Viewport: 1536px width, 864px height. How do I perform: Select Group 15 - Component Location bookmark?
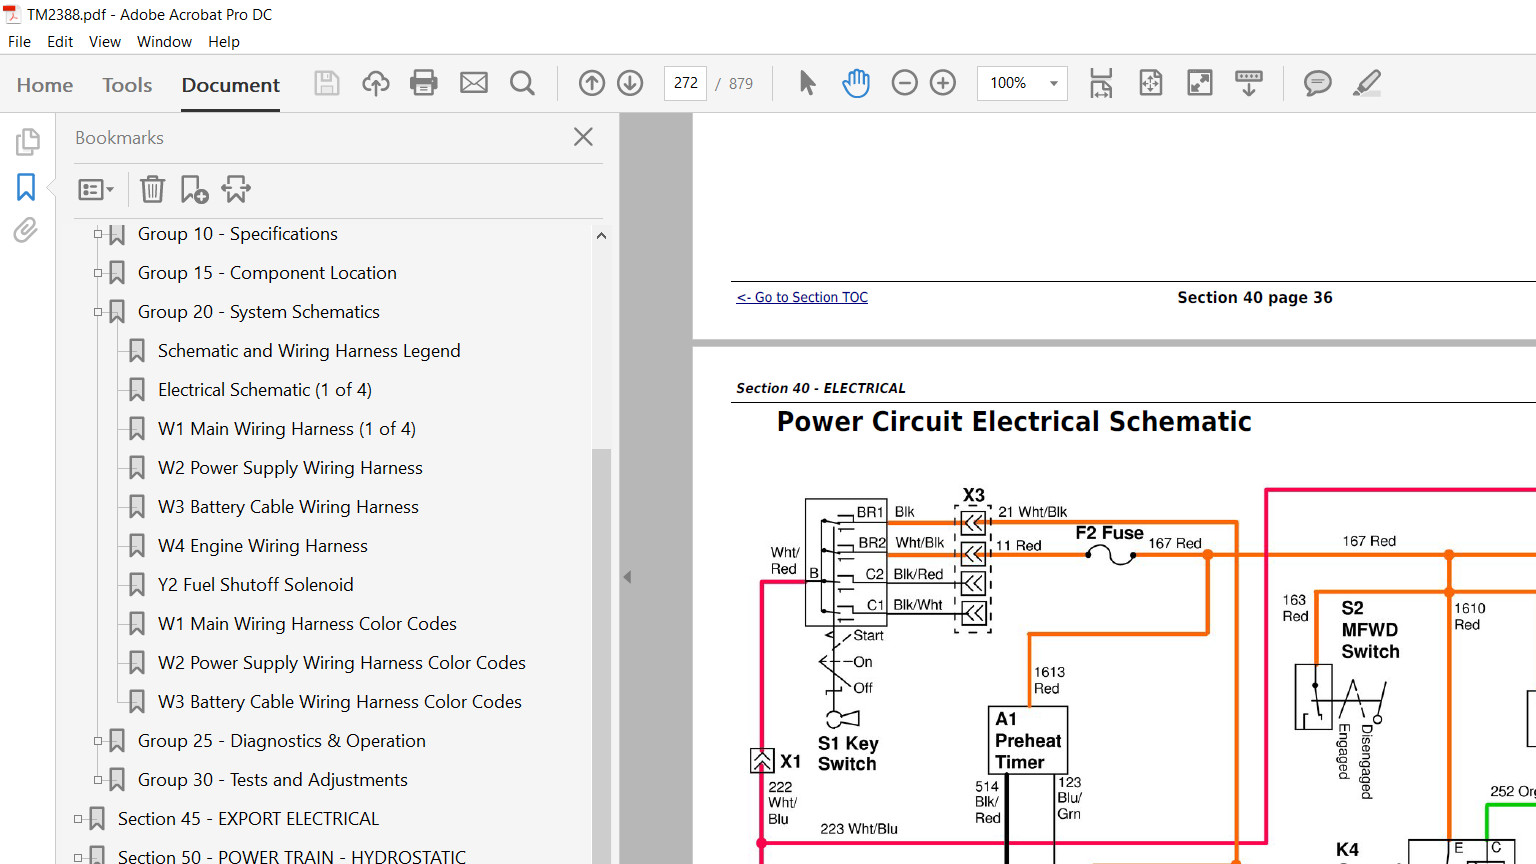pyautogui.click(x=267, y=273)
